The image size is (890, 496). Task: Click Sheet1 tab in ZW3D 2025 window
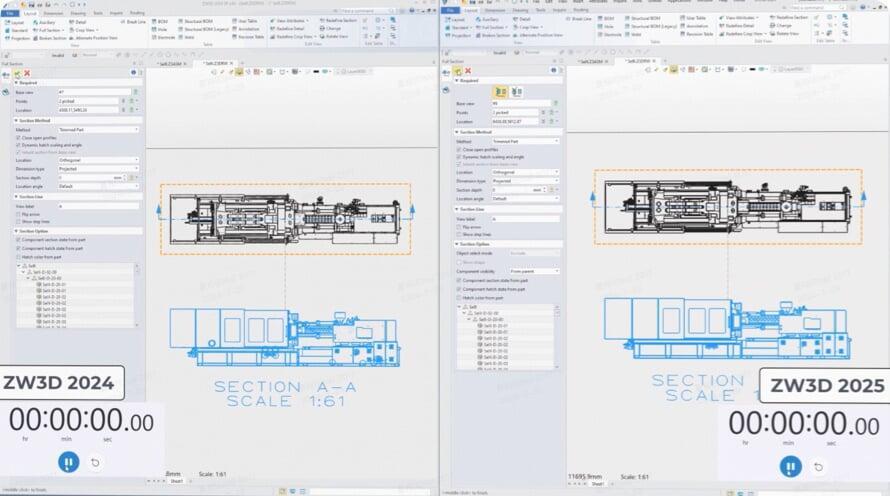[x=597, y=484]
